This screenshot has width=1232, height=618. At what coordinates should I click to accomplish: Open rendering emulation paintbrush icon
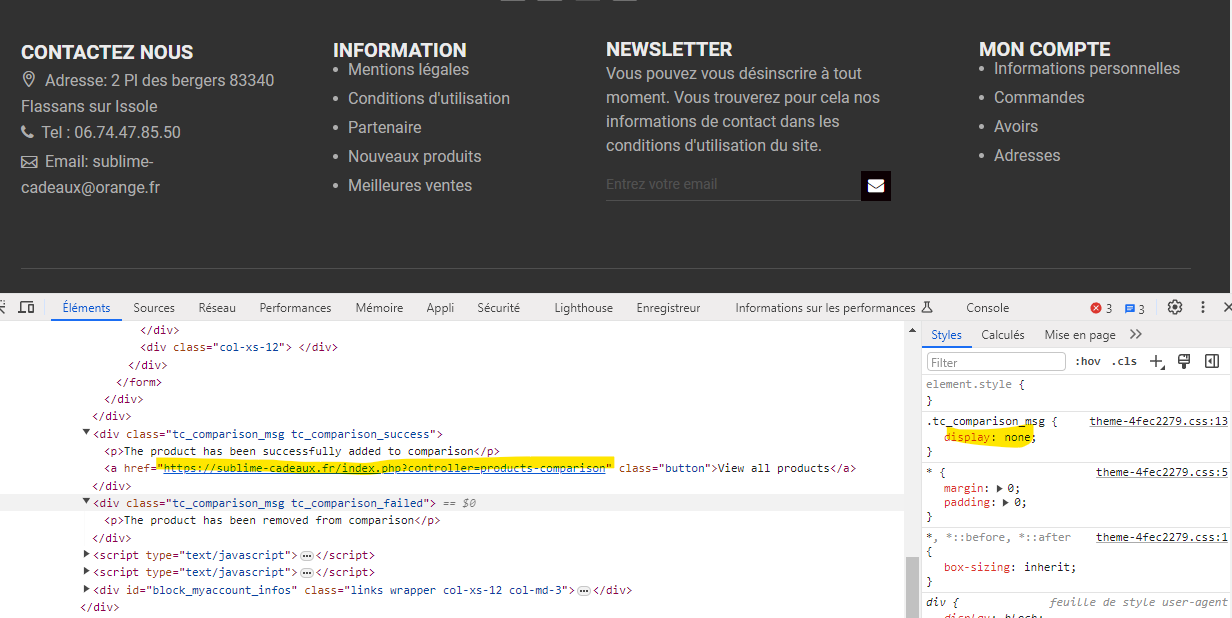point(1184,361)
